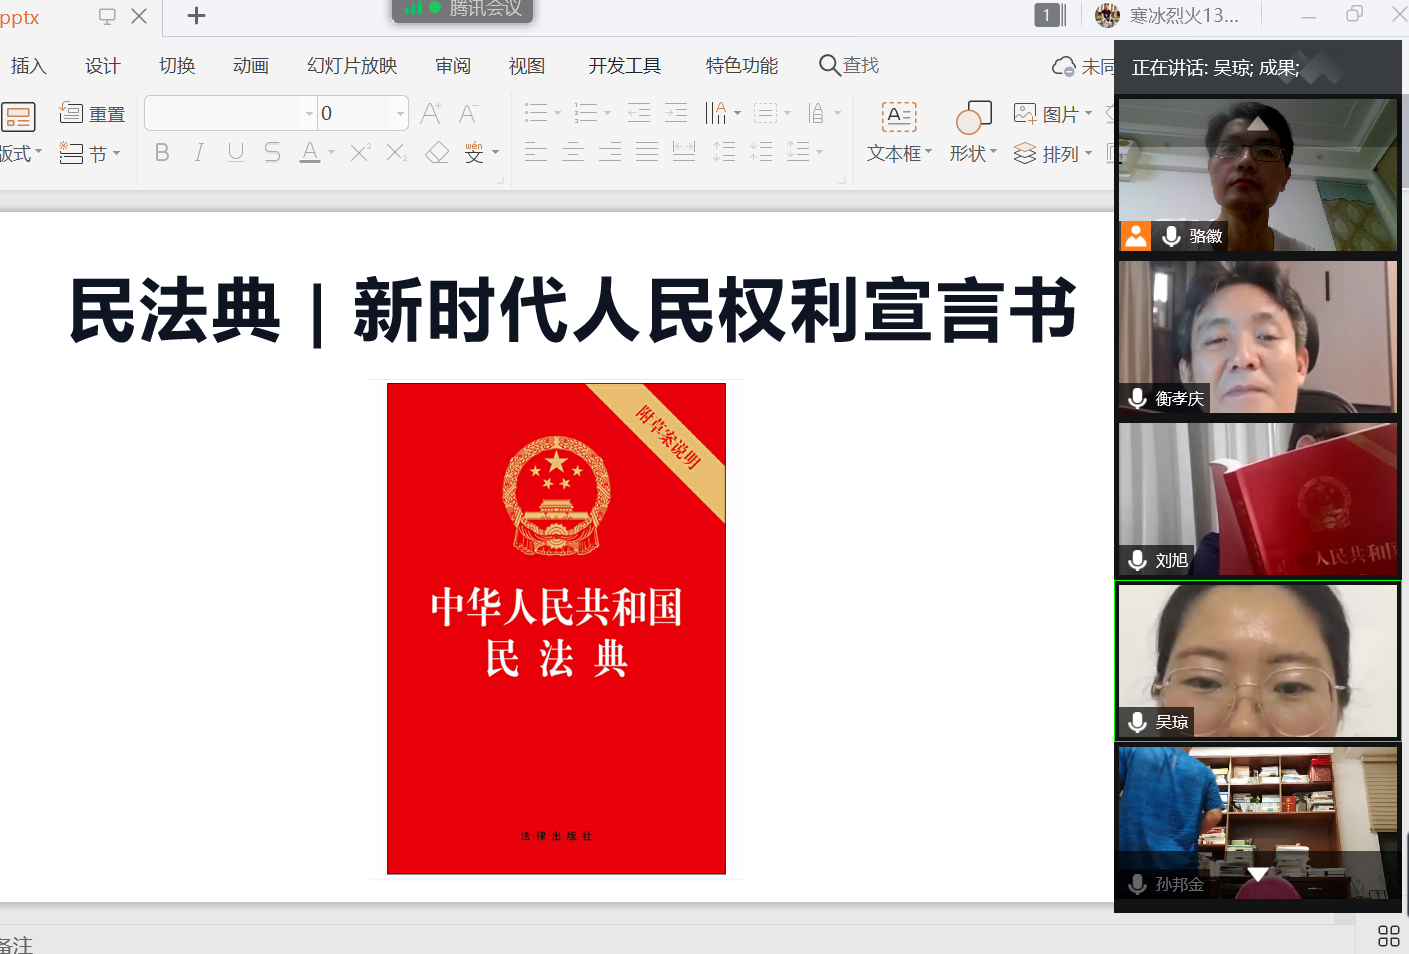Click 查找 search button

point(849,66)
